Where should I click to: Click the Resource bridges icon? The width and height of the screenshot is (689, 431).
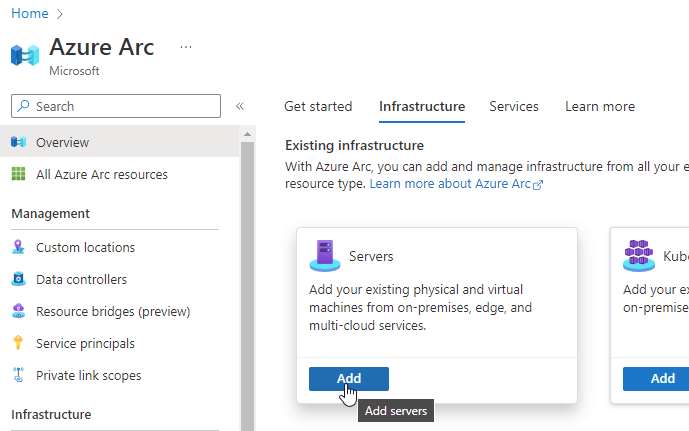point(18,311)
